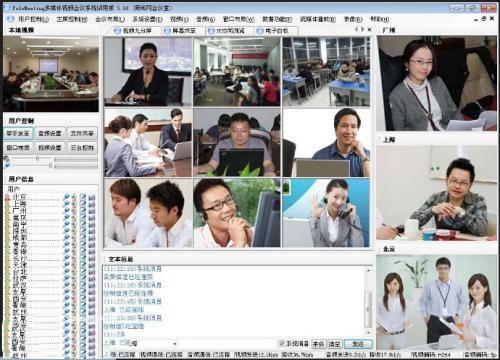
Task: Open the 窗口布局 menu in menu bar
Action: (238, 19)
